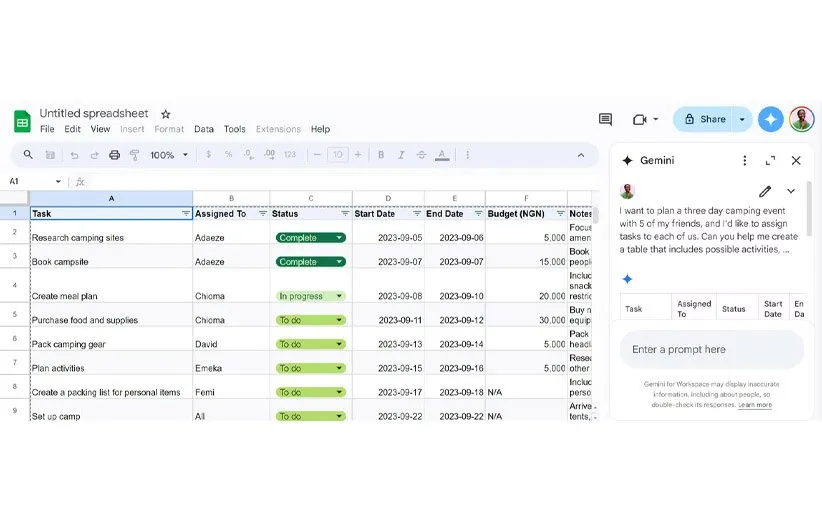Toggle italic formatting in the toolbar

[x=402, y=155]
